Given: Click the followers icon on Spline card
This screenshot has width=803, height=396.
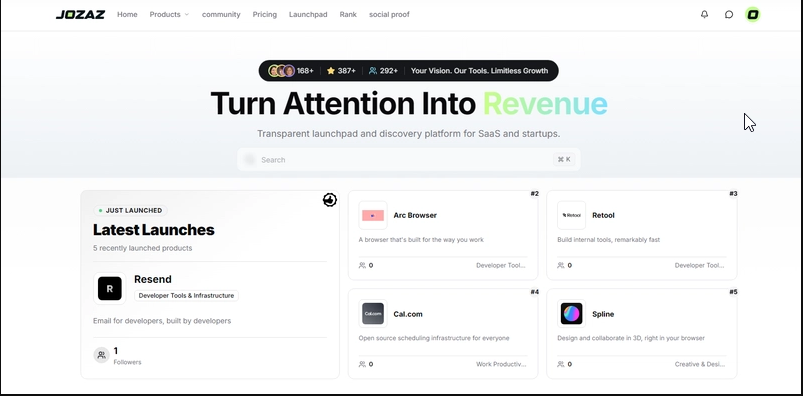Looking at the screenshot, I should tap(561, 364).
